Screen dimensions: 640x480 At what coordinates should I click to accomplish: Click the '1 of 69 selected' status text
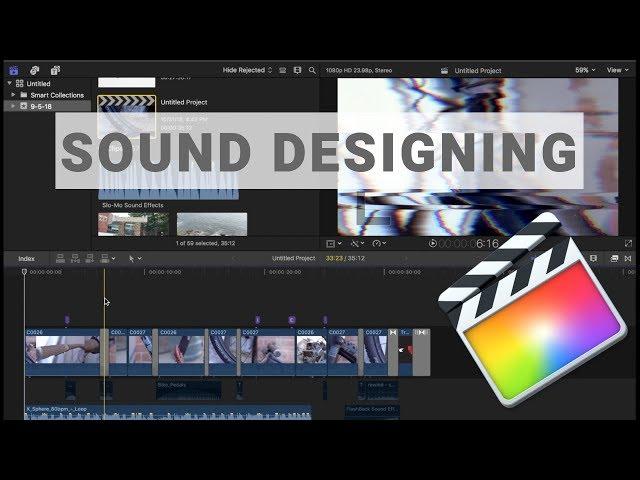pyautogui.click(x=205, y=243)
